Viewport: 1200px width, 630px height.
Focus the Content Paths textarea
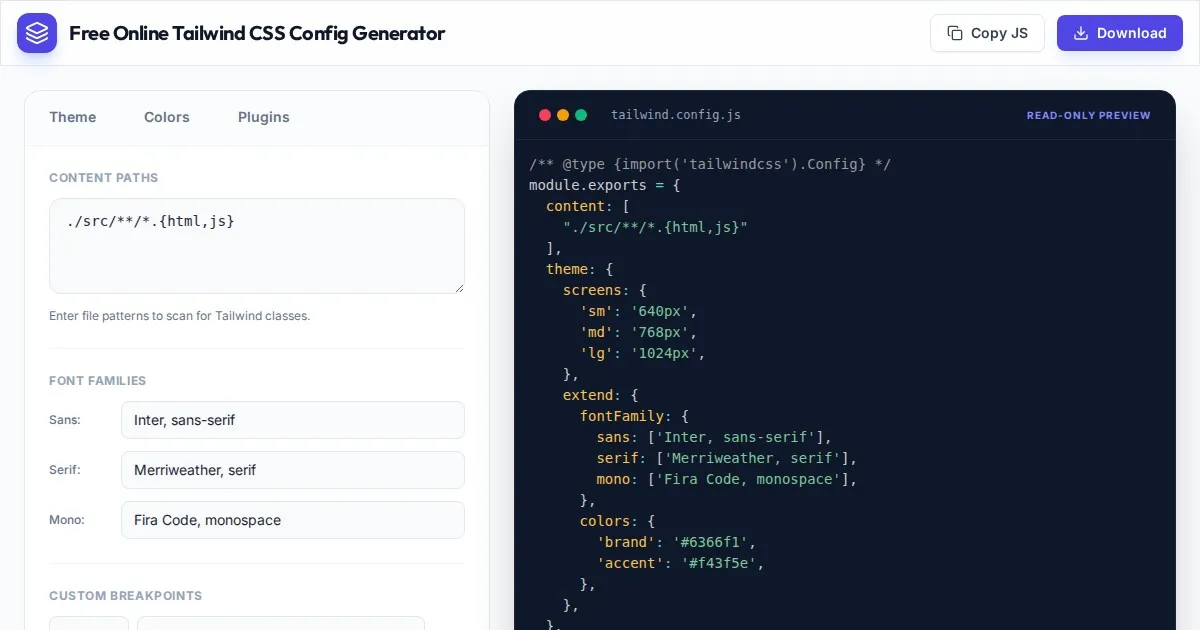[256, 245]
